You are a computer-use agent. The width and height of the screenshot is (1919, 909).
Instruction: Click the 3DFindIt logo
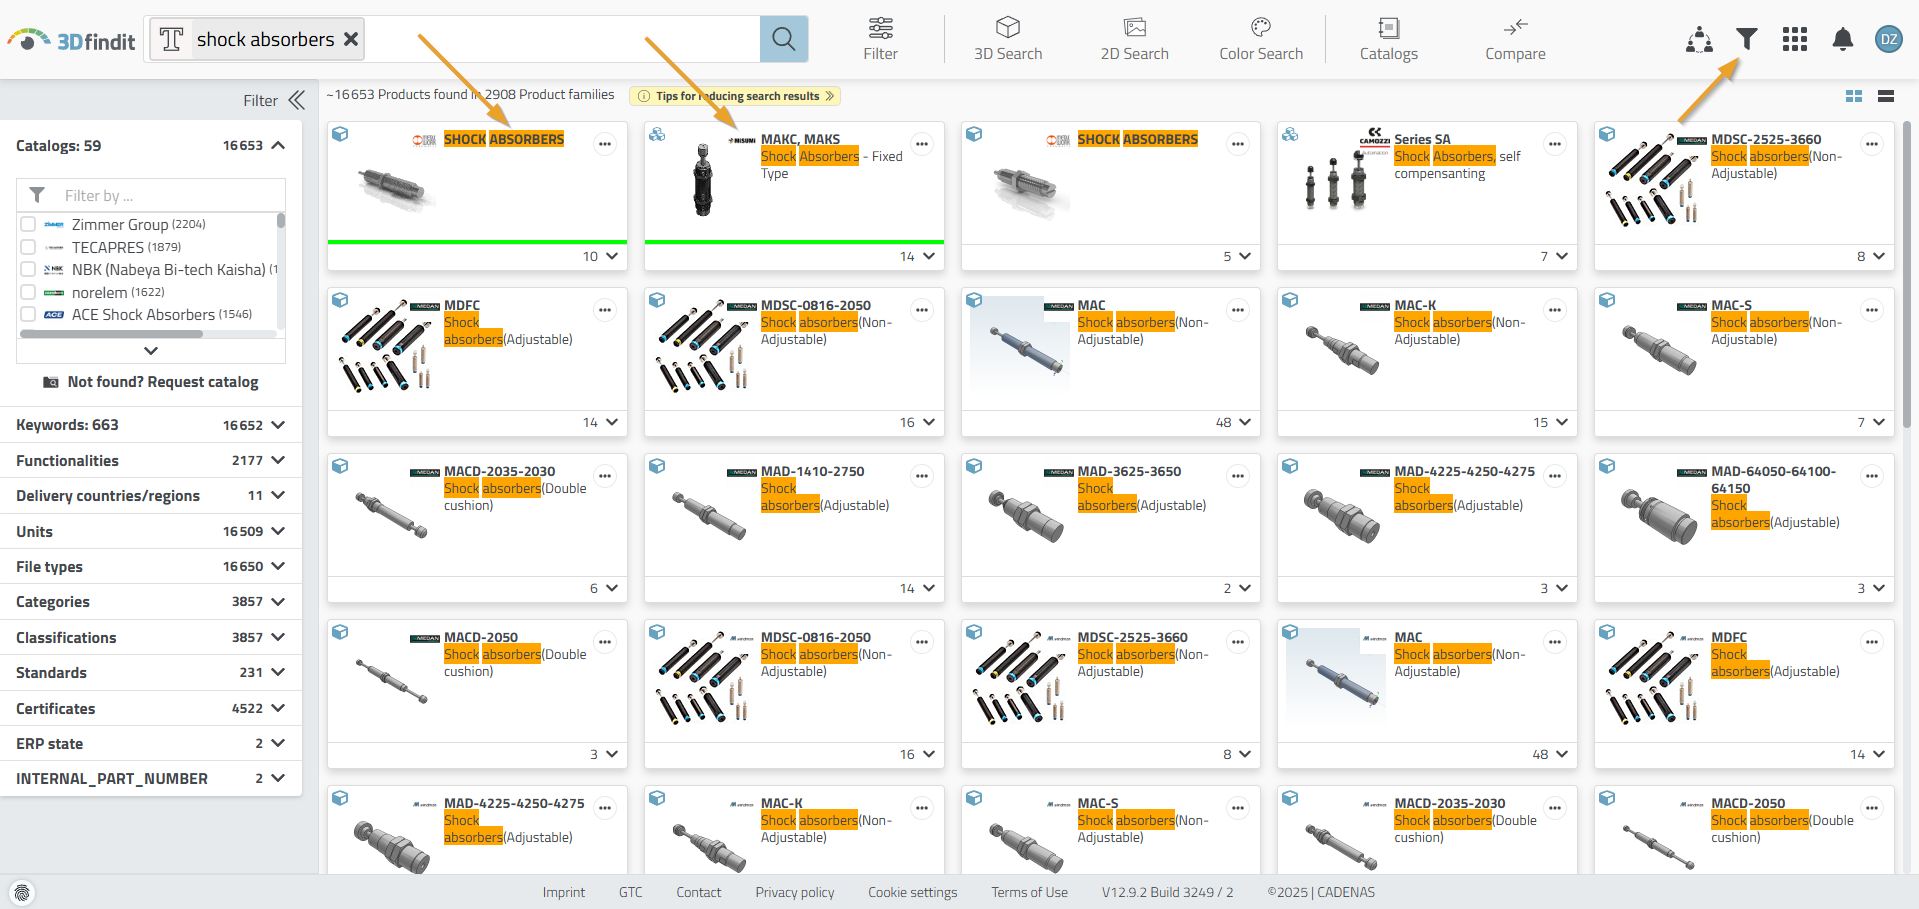pos(71,40)
